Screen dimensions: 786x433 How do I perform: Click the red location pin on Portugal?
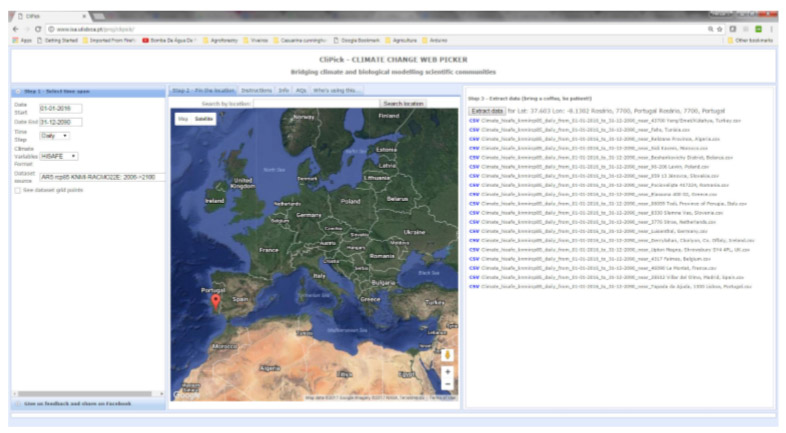pyautogui.click(x=216, y=302)
